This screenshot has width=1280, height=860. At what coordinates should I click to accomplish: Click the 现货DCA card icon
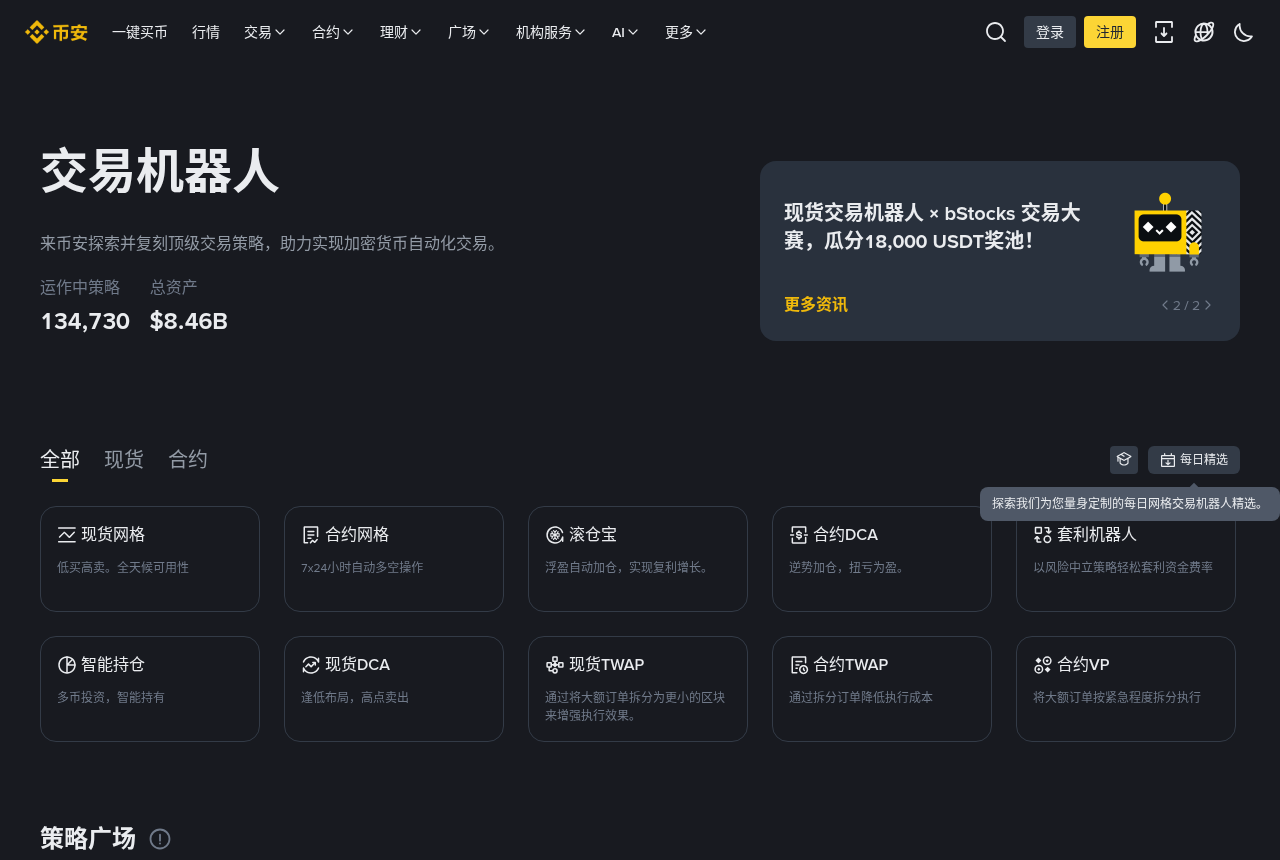click(311, 665)
